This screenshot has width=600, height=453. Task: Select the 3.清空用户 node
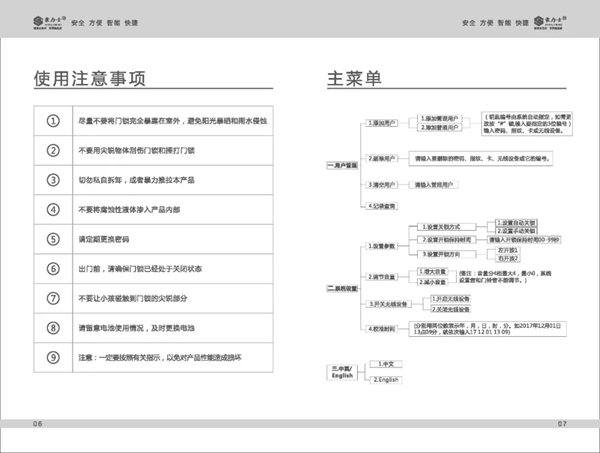[x=382, y=185]
